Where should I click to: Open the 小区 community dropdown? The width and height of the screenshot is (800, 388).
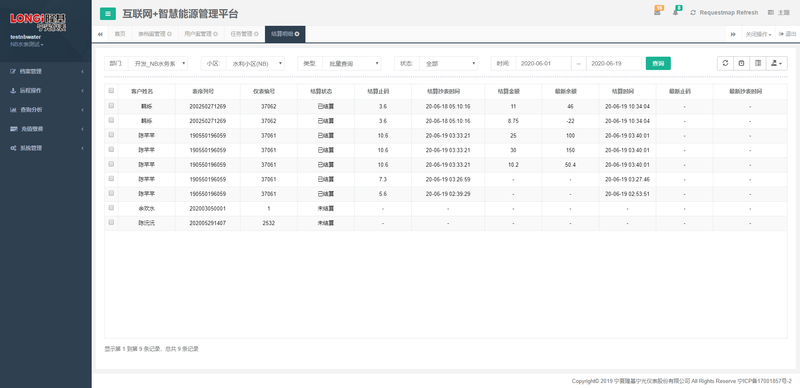click(255, 64)
